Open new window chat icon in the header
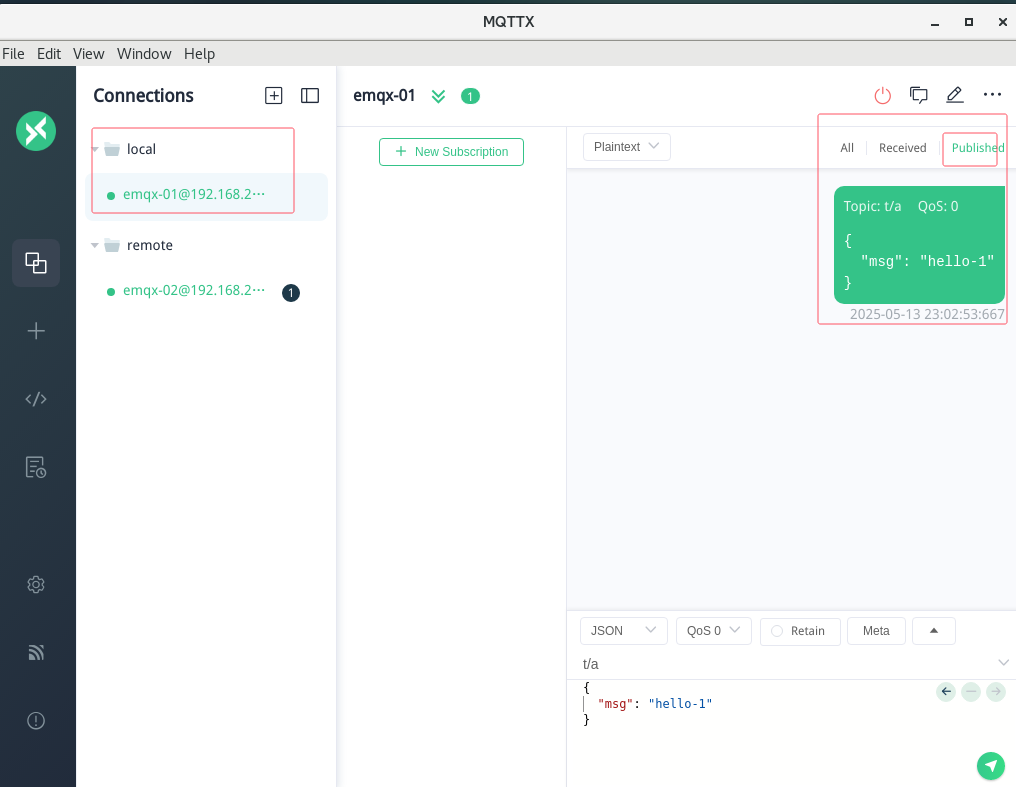This screenshot has width=1016, height=787. (x=918, y=95)
